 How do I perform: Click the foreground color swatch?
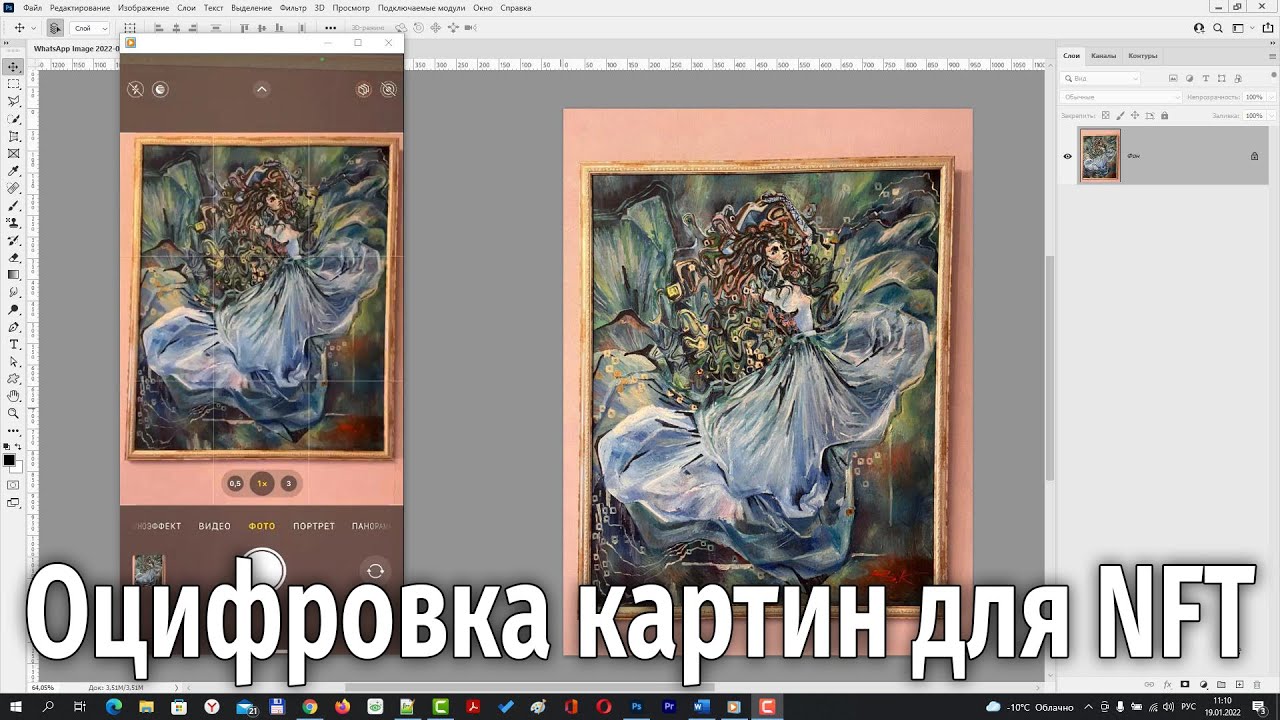9,460
